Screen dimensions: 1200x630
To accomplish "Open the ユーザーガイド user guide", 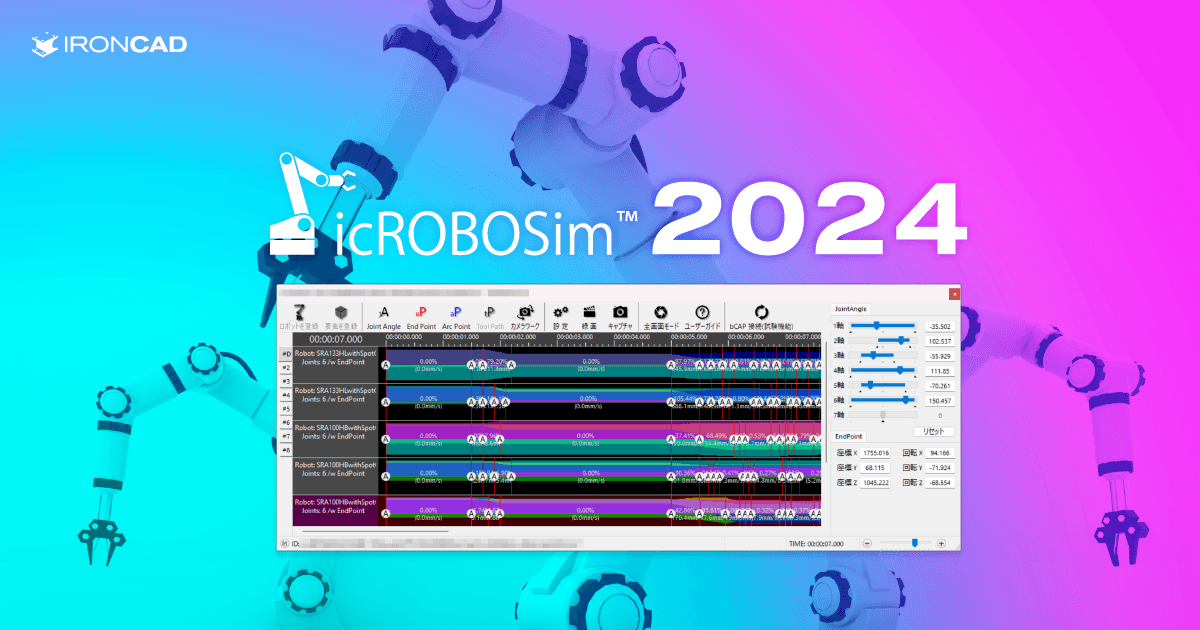I will [x=701, y=311].
